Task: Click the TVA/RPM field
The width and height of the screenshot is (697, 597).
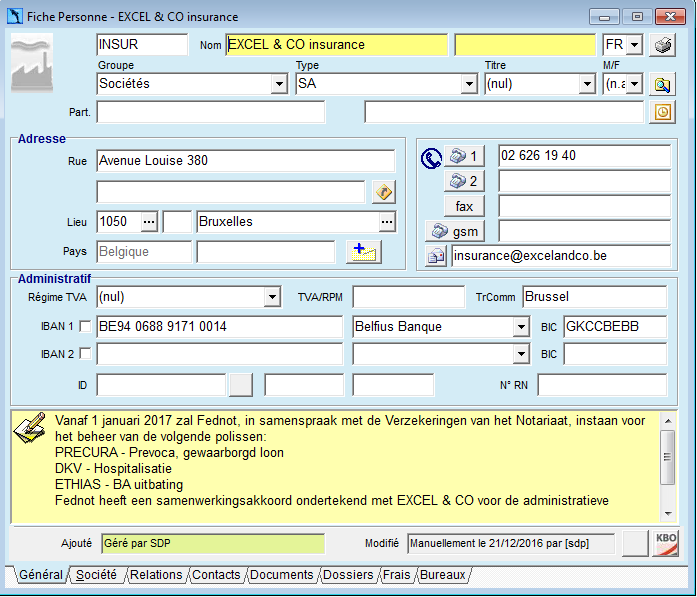Action: pyautogui.click(x=409, y=297)
